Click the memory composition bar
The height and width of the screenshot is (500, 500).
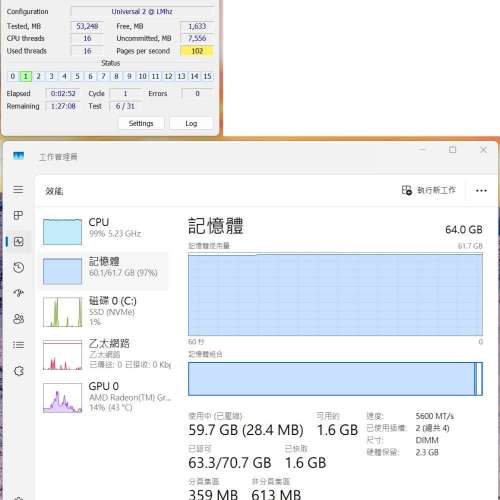pyautogui.click(x=335, y=379)
